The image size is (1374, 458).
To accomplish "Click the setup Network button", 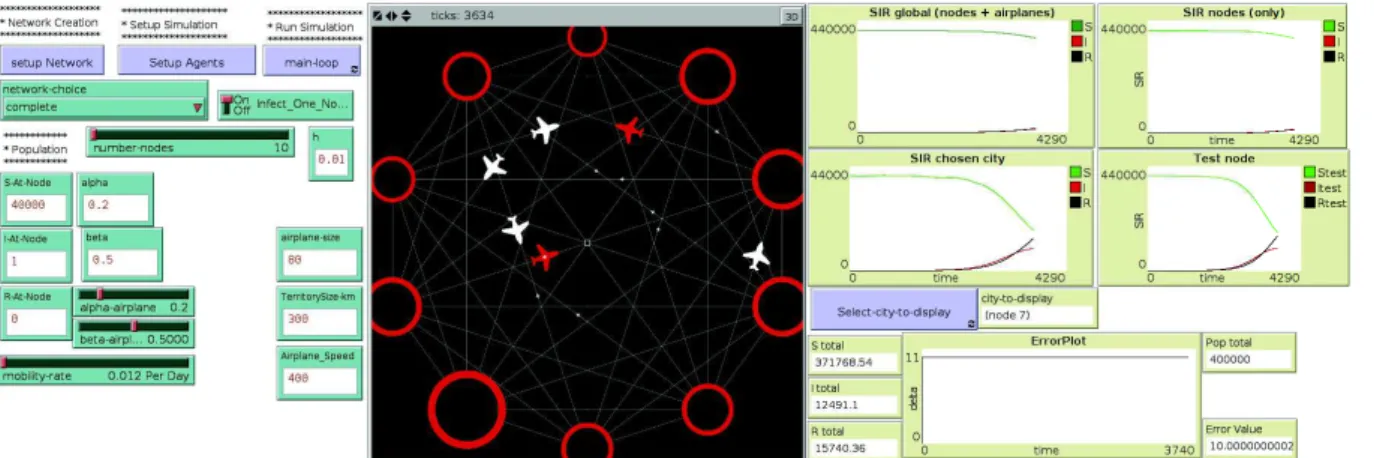I will pyautogui.click(x=52, y=61).
